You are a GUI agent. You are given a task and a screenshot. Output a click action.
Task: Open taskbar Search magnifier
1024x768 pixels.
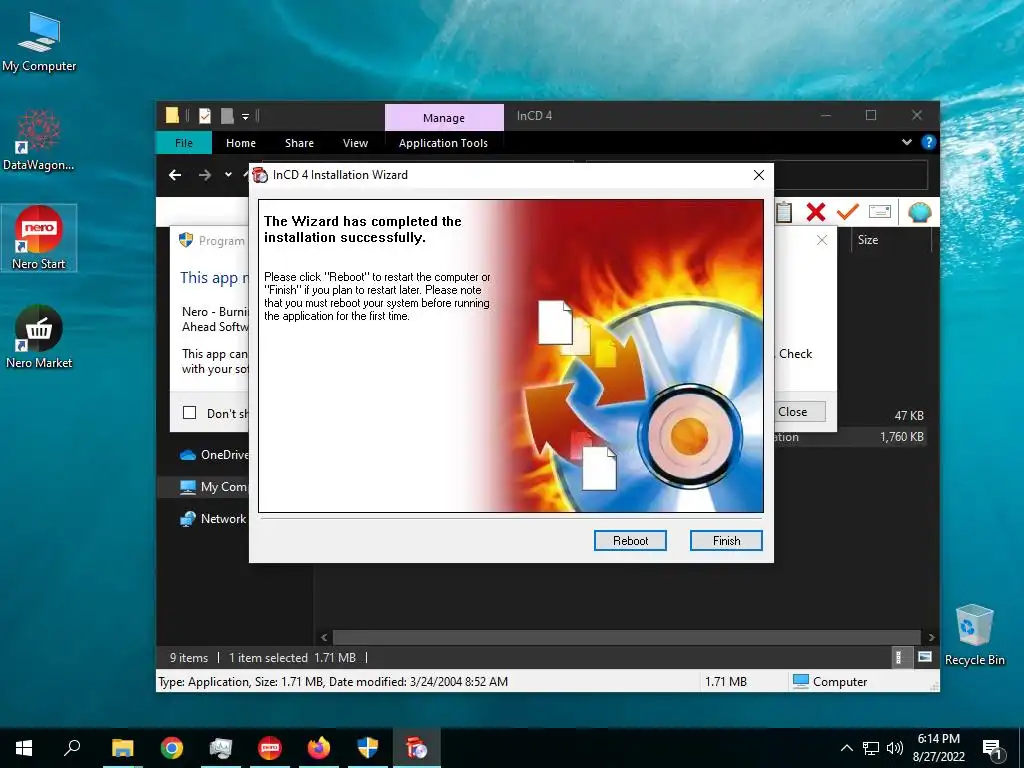pyautogui.click(x=72, y=748)
